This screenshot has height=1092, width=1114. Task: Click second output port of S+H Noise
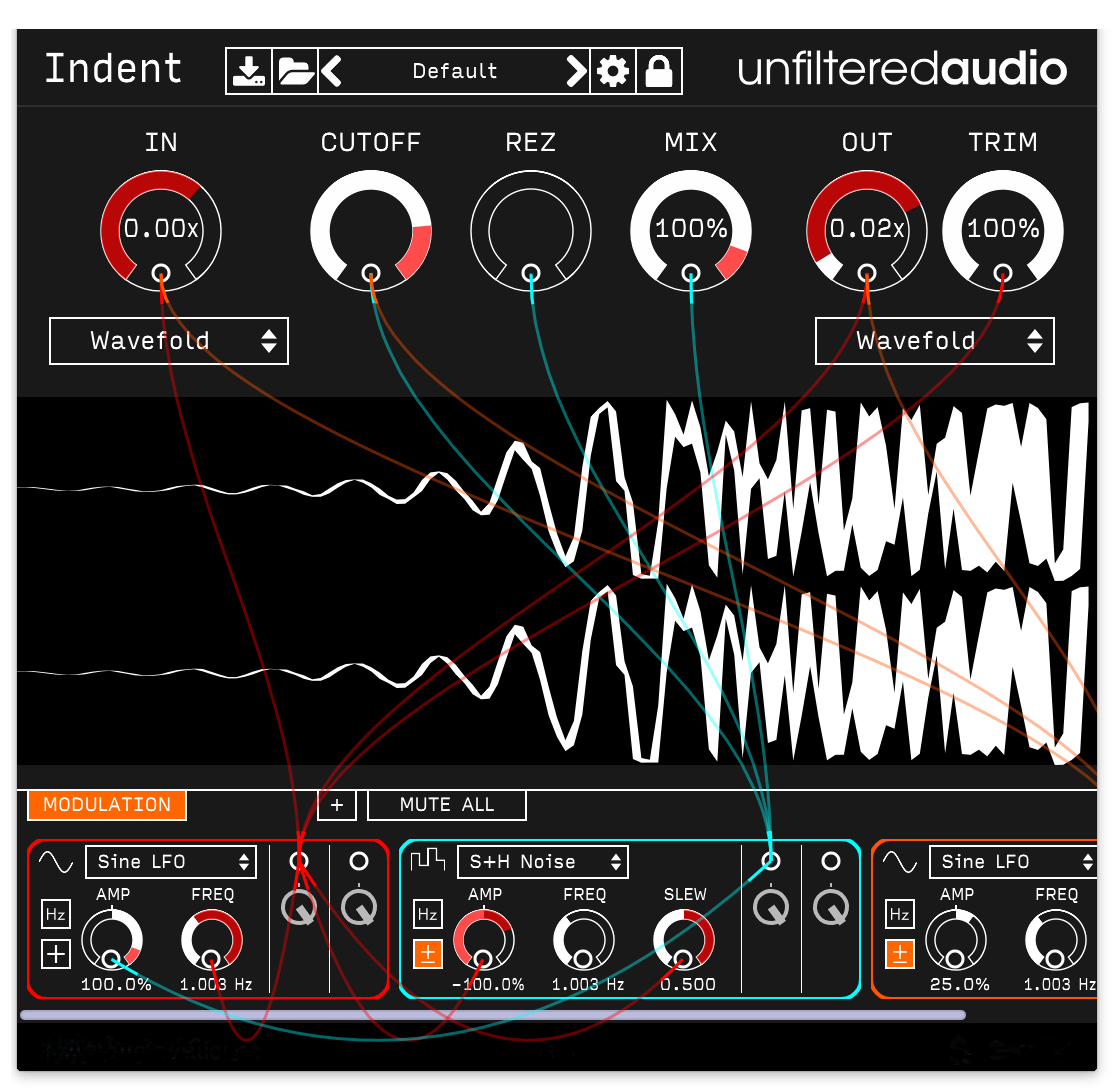tap(831, 861)
